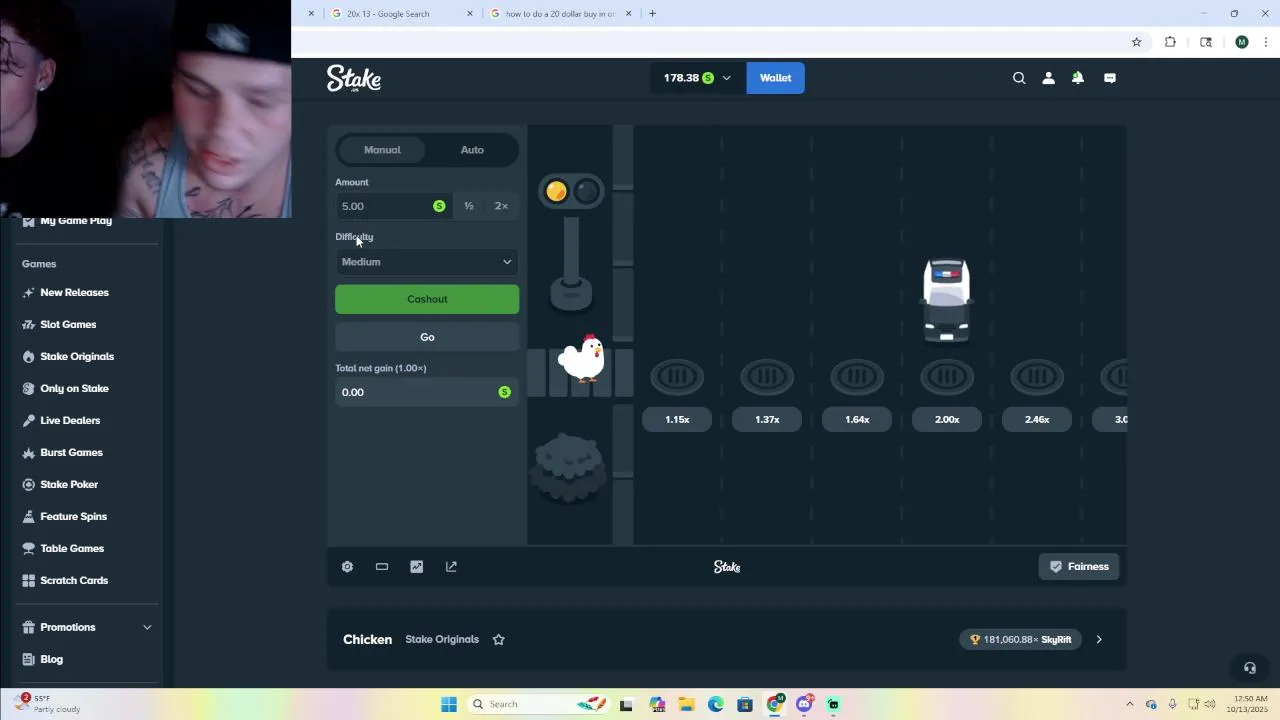Open Discord in taskbar

pyautogui.click(x=804, y=704)
